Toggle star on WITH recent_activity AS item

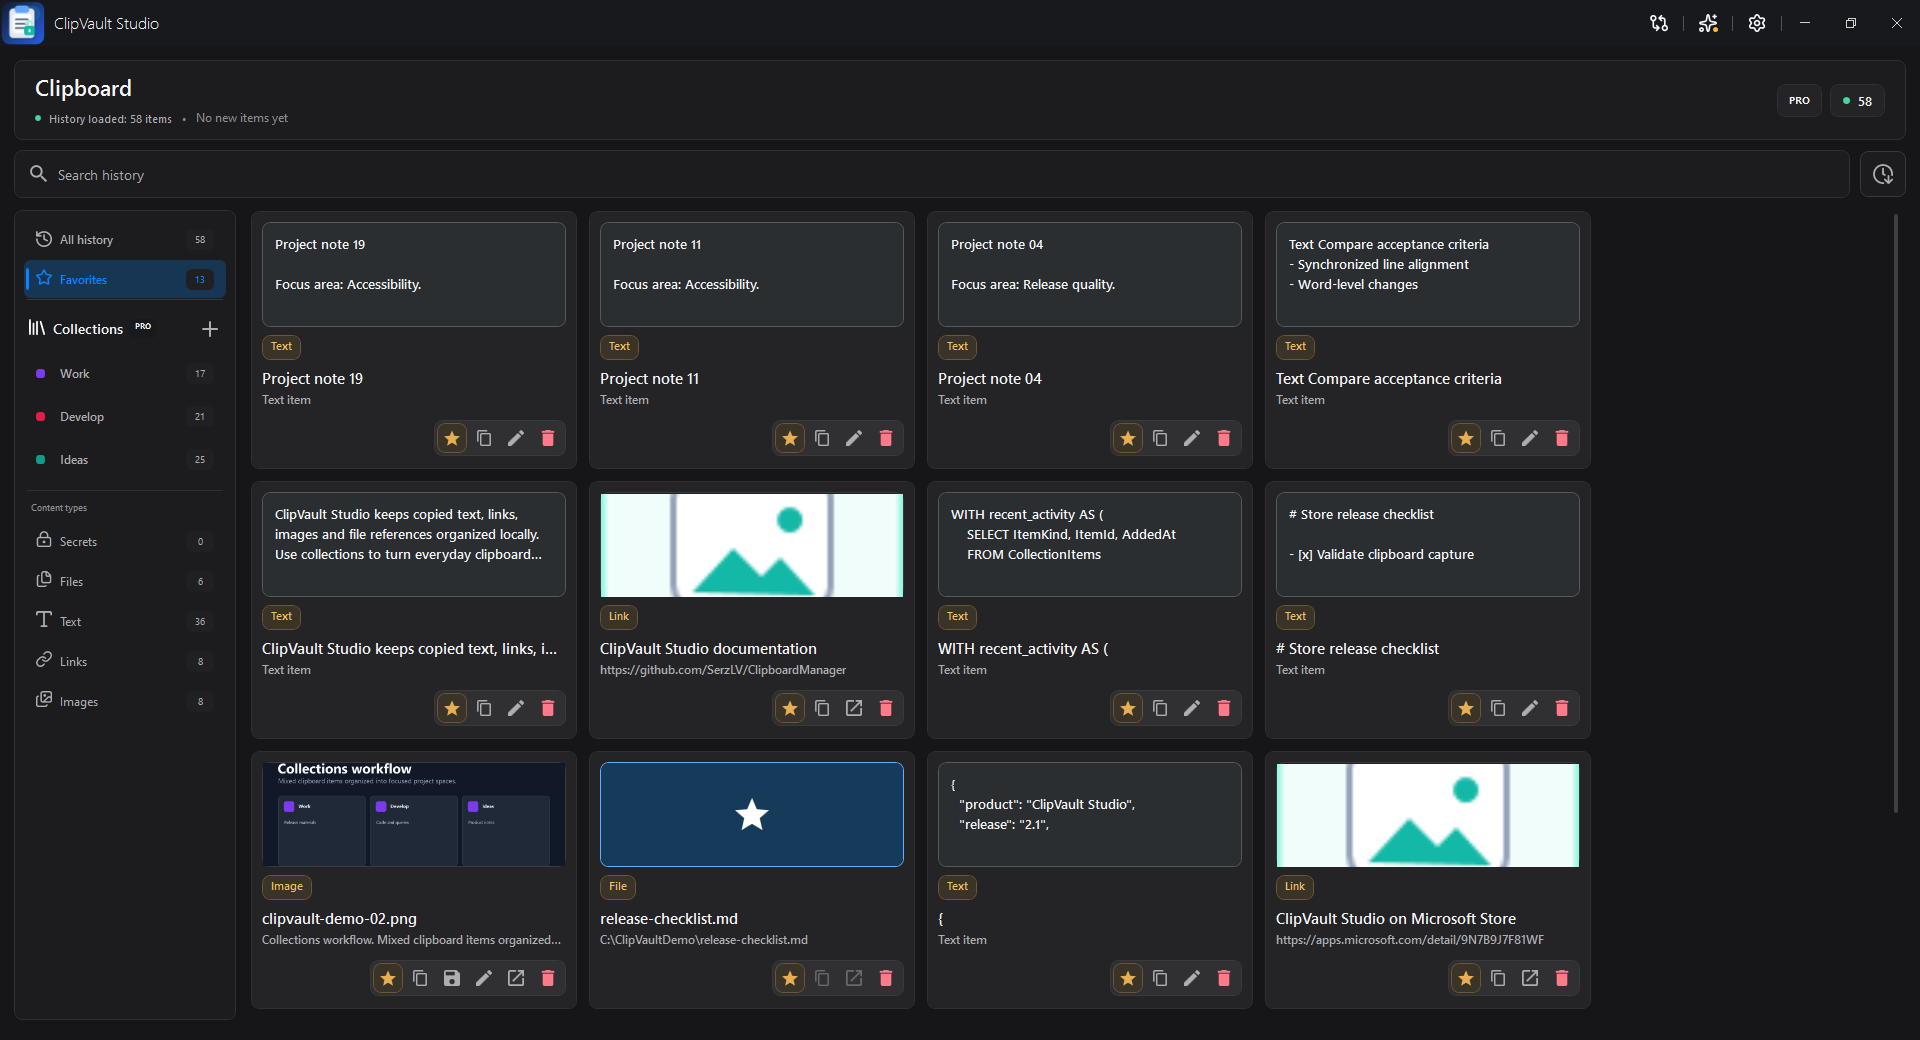click(1128, 708)
